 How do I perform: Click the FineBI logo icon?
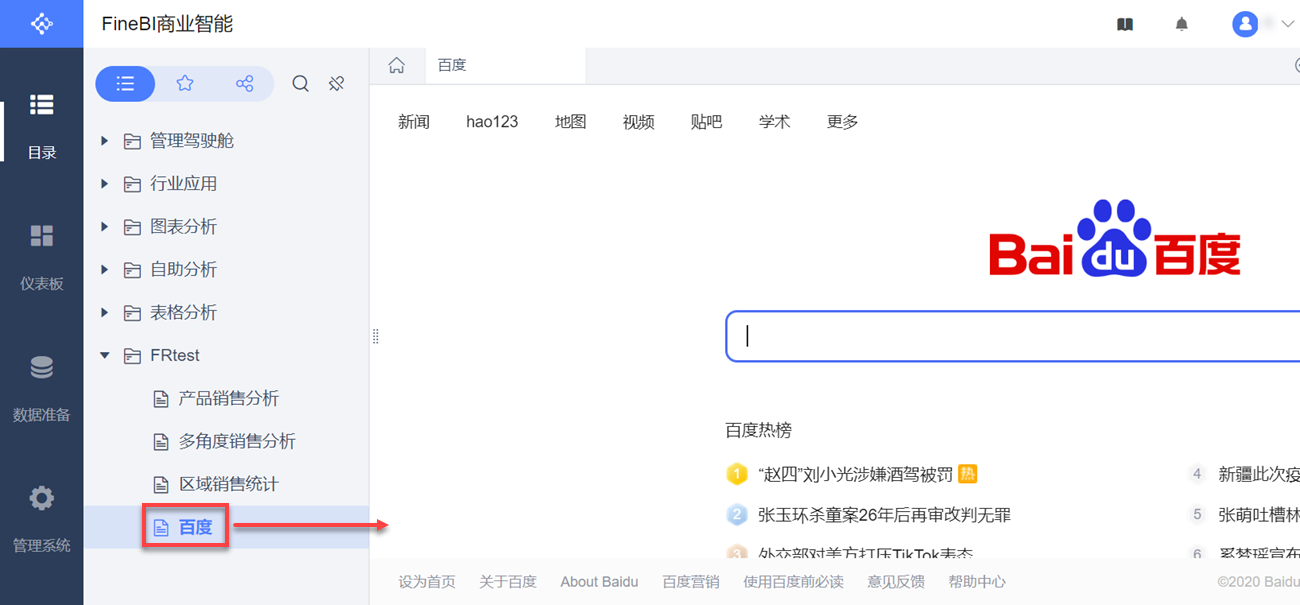(x=41, y=23)
